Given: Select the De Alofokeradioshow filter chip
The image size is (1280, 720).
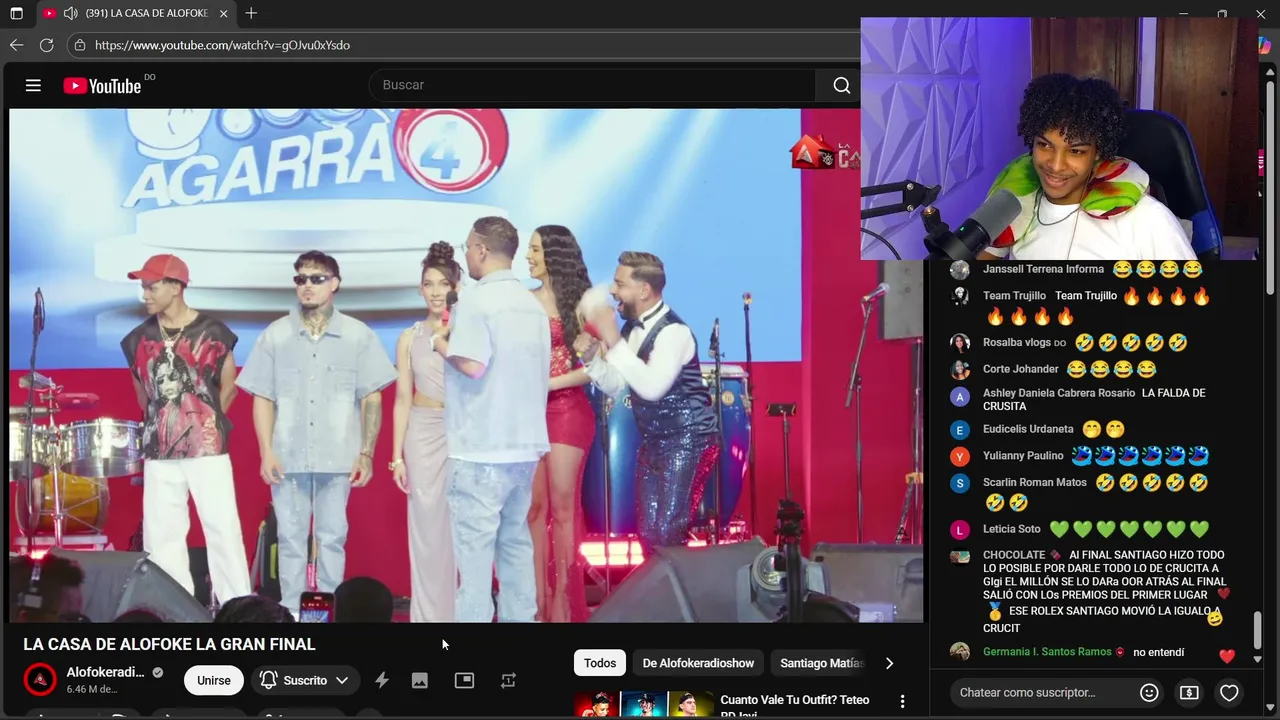Looking at the screenshot, I should 698,663.
